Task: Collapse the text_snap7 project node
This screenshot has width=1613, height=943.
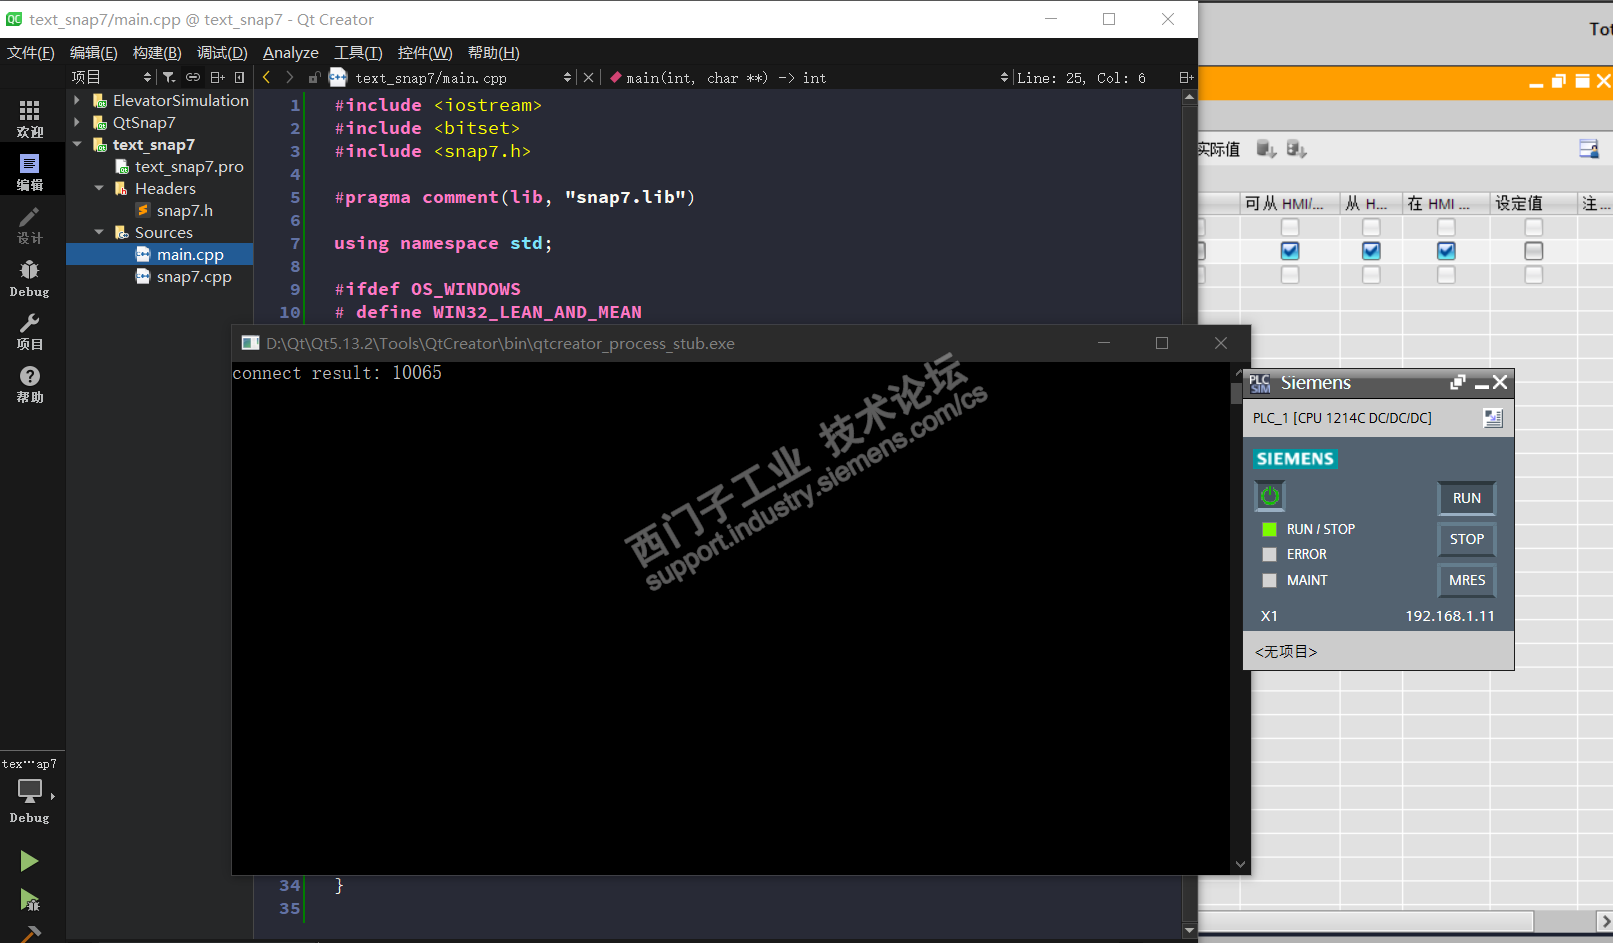Action: point(77,144)
